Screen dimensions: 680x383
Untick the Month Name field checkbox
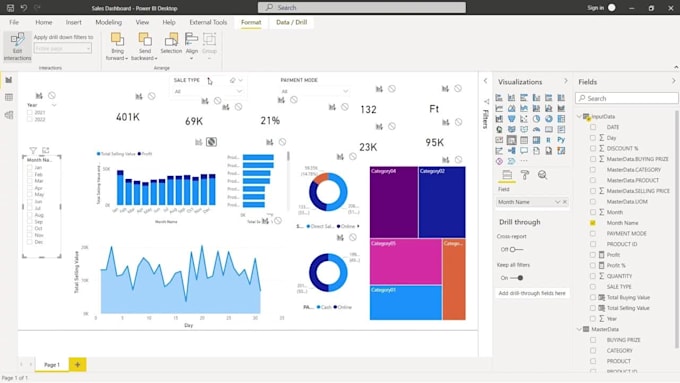tap(593, 223)
